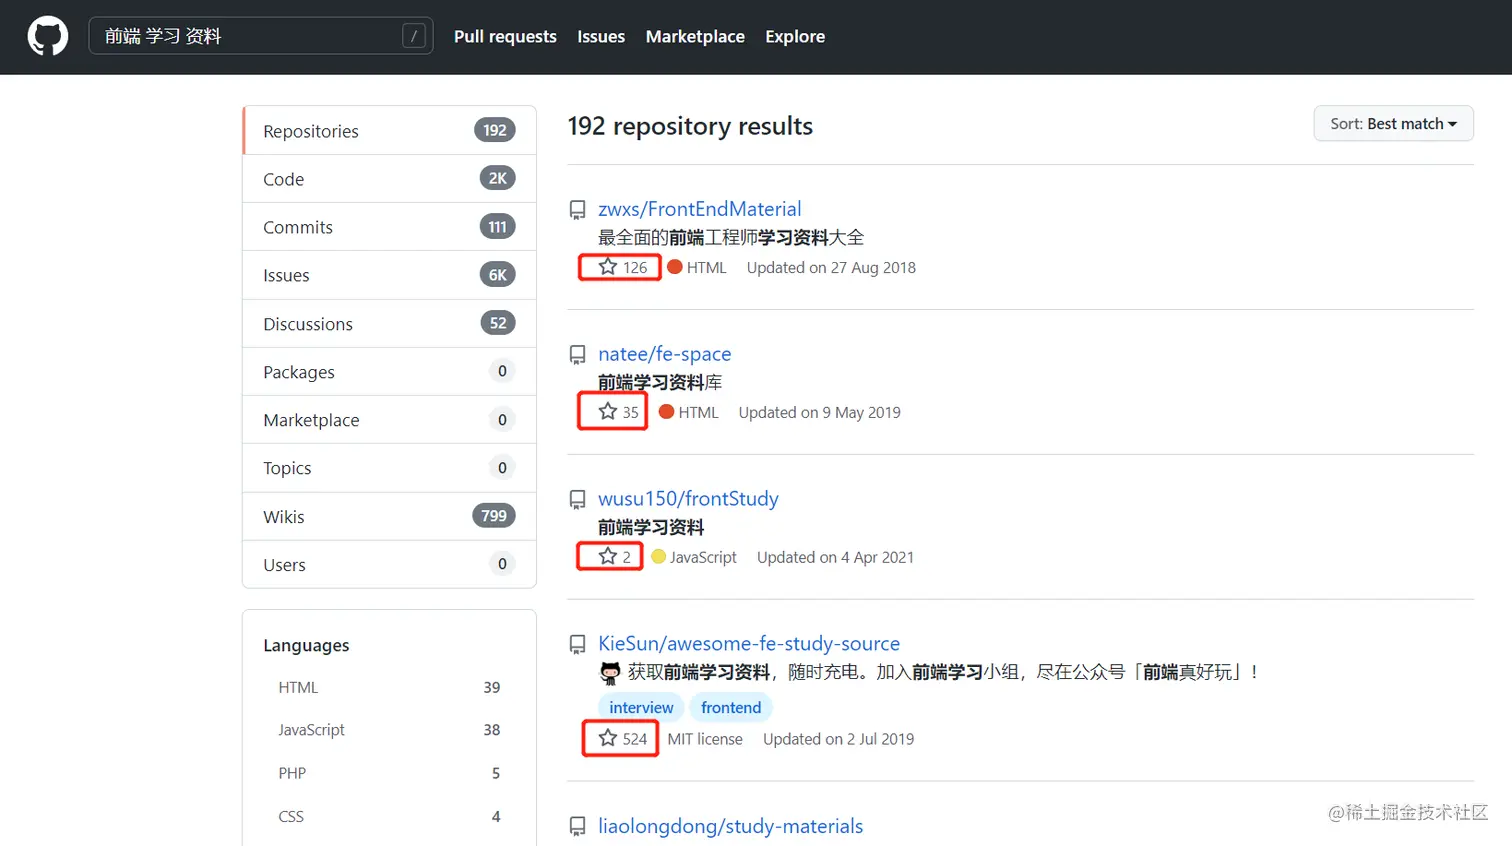Click the HTML language dot of natee/fe-space
This screenshot has height=846, width=1512.
[x=667, y=412]
